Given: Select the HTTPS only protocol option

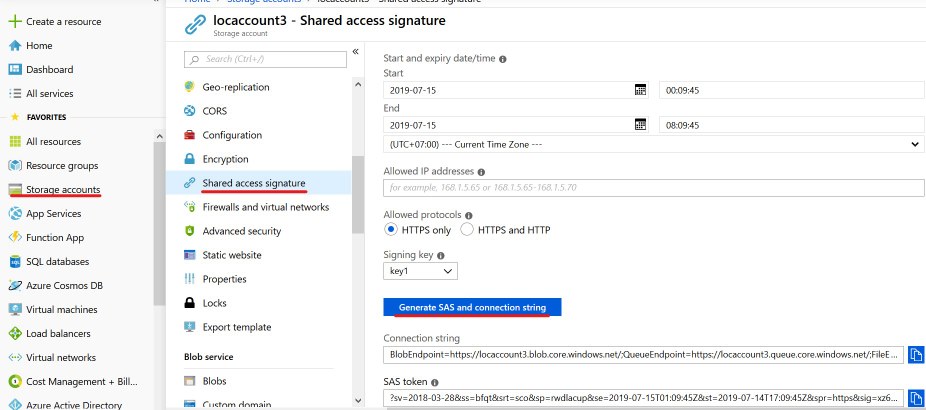Looking at the screenshot, I should [390, 229].
